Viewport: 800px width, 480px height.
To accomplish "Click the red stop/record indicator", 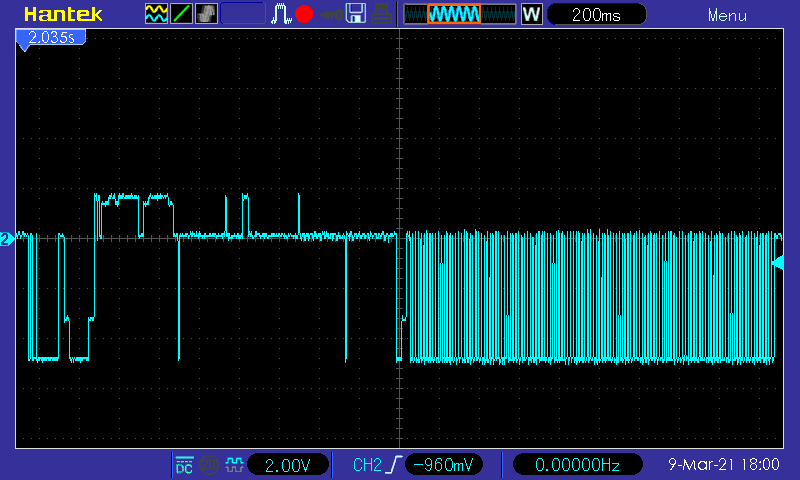I will point(304,14).
